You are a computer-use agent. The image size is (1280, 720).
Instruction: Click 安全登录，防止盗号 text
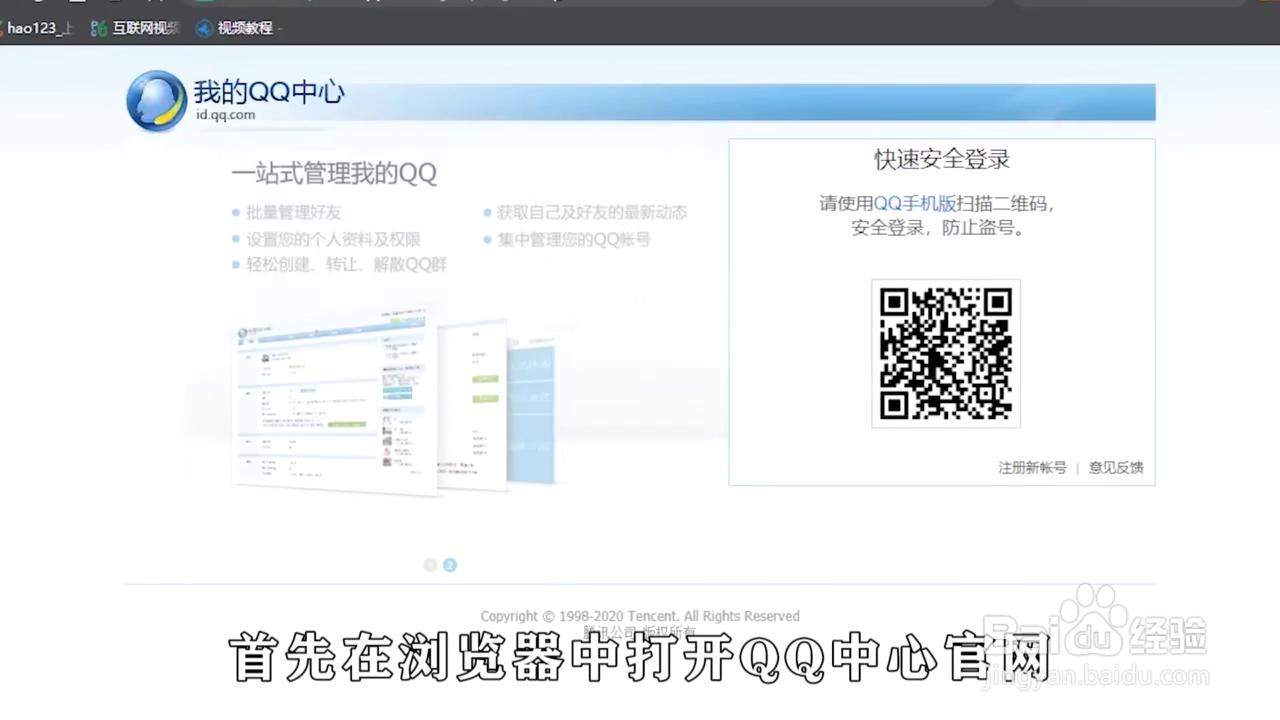coord(938,227)
